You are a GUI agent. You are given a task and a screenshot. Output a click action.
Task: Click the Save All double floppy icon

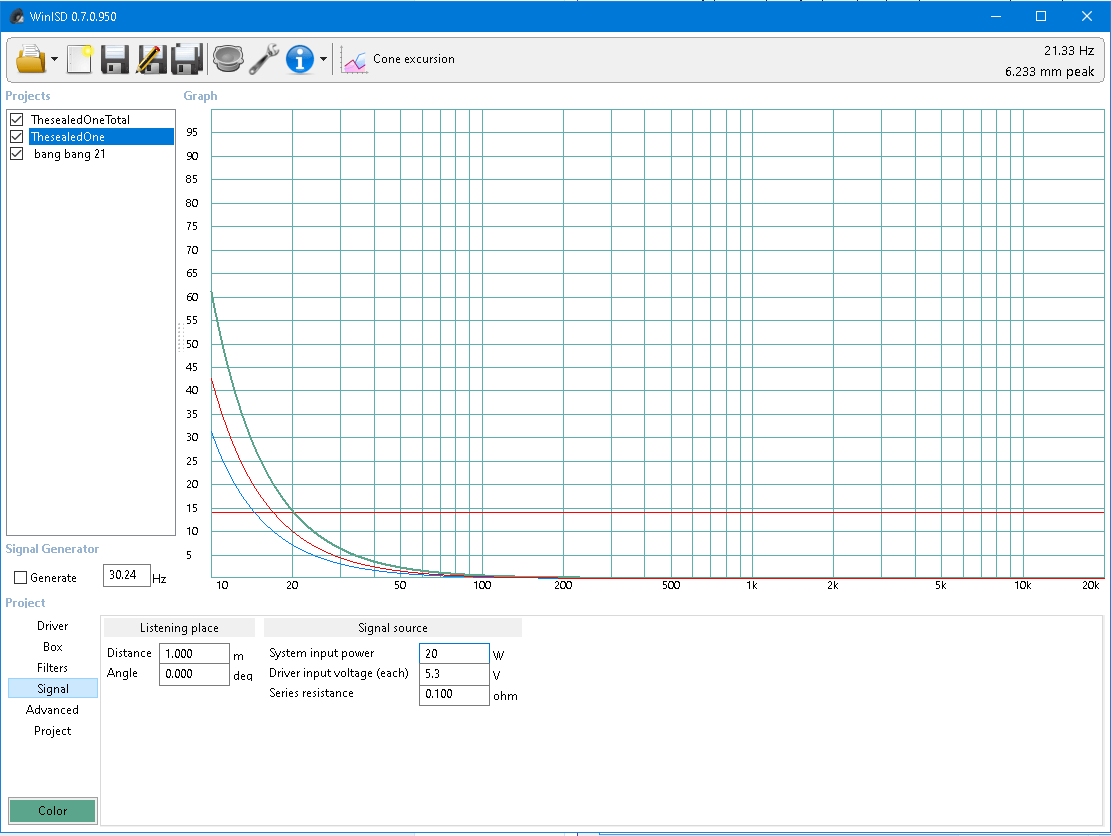tap(187, 59)
